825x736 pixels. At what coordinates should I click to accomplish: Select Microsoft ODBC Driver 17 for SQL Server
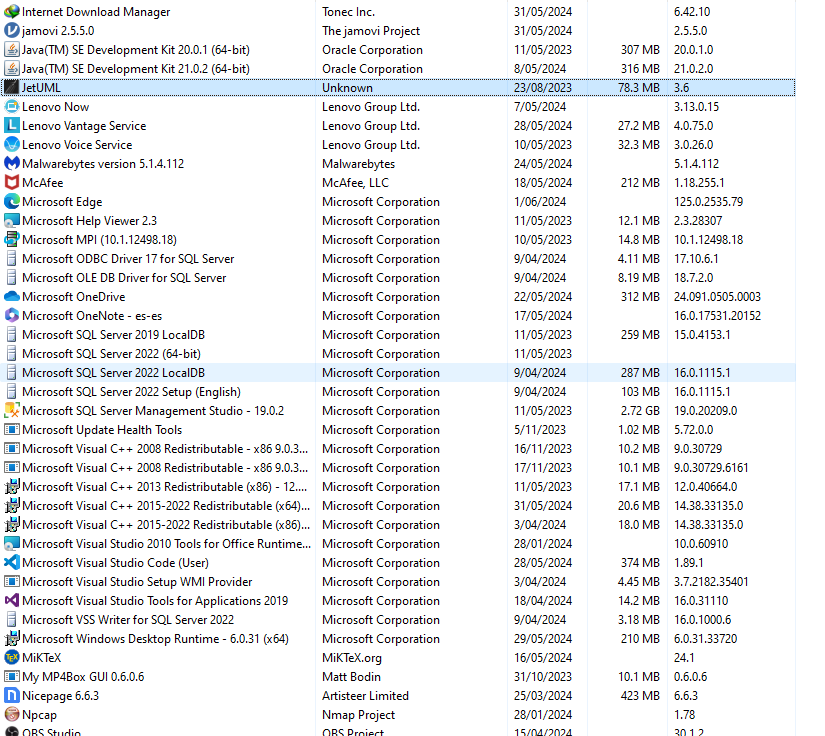click(x=128, y=259)
